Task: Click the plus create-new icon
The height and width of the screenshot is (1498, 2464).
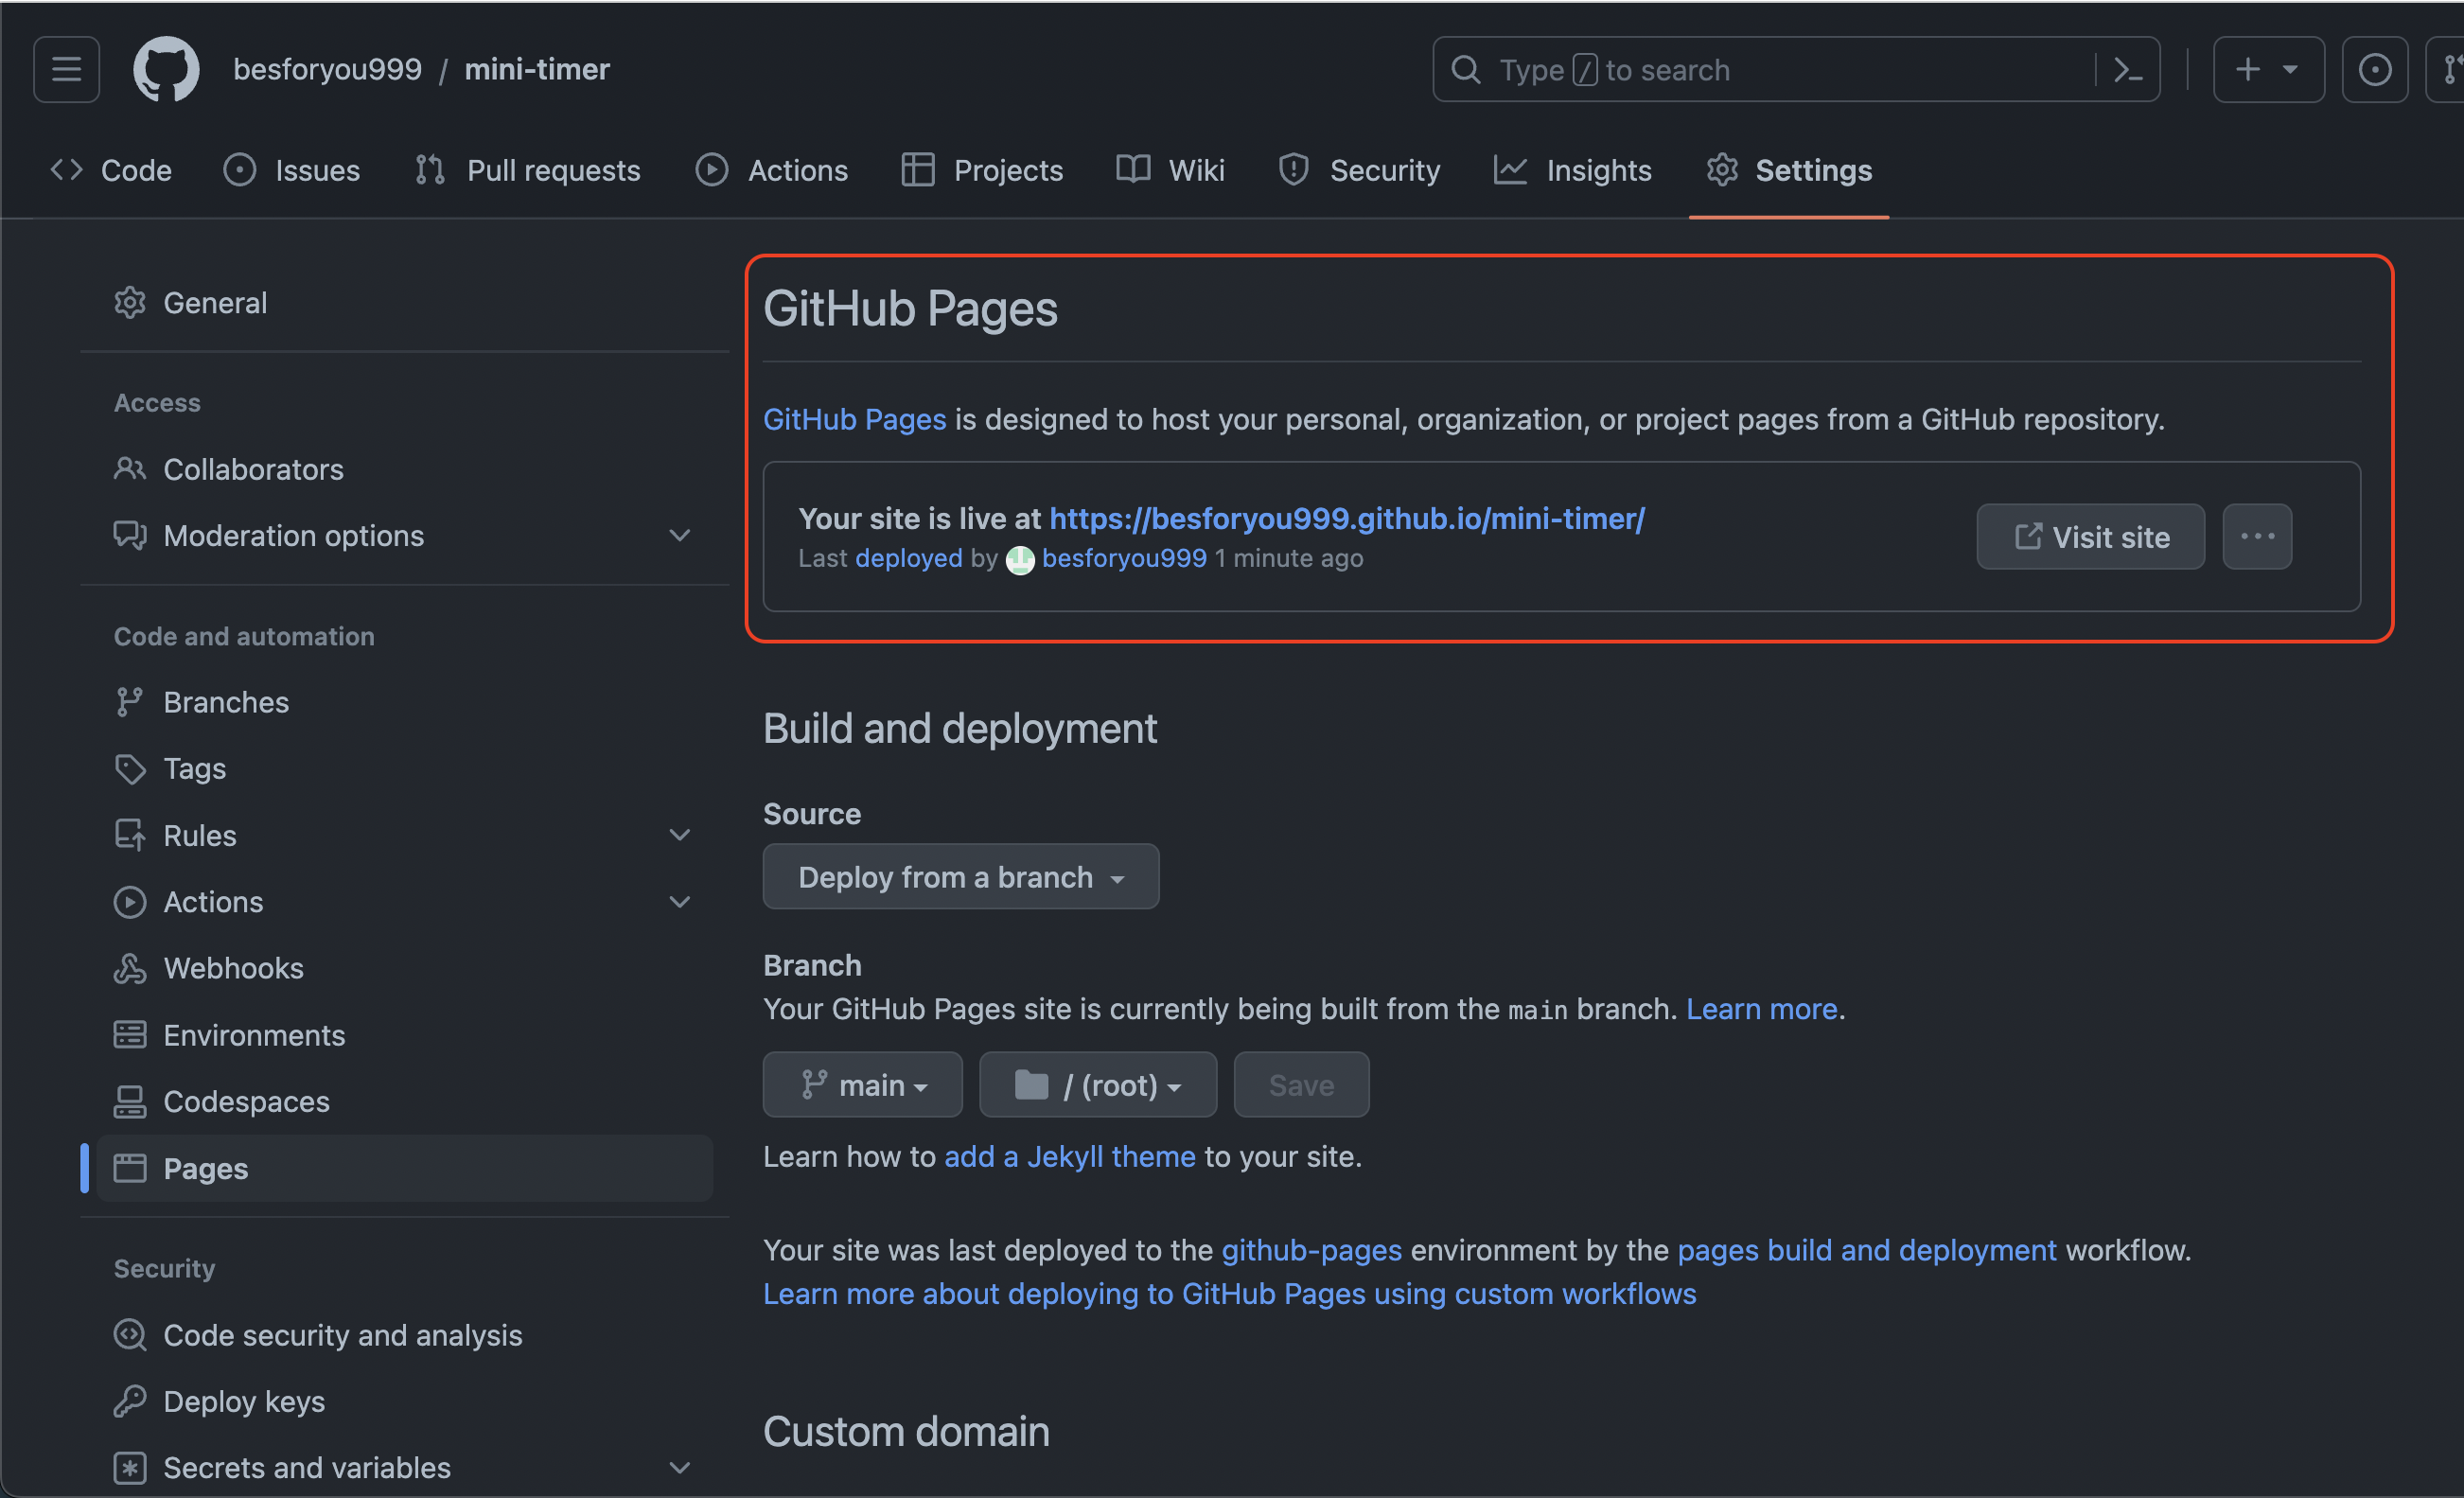Action: coord(2248,69)
